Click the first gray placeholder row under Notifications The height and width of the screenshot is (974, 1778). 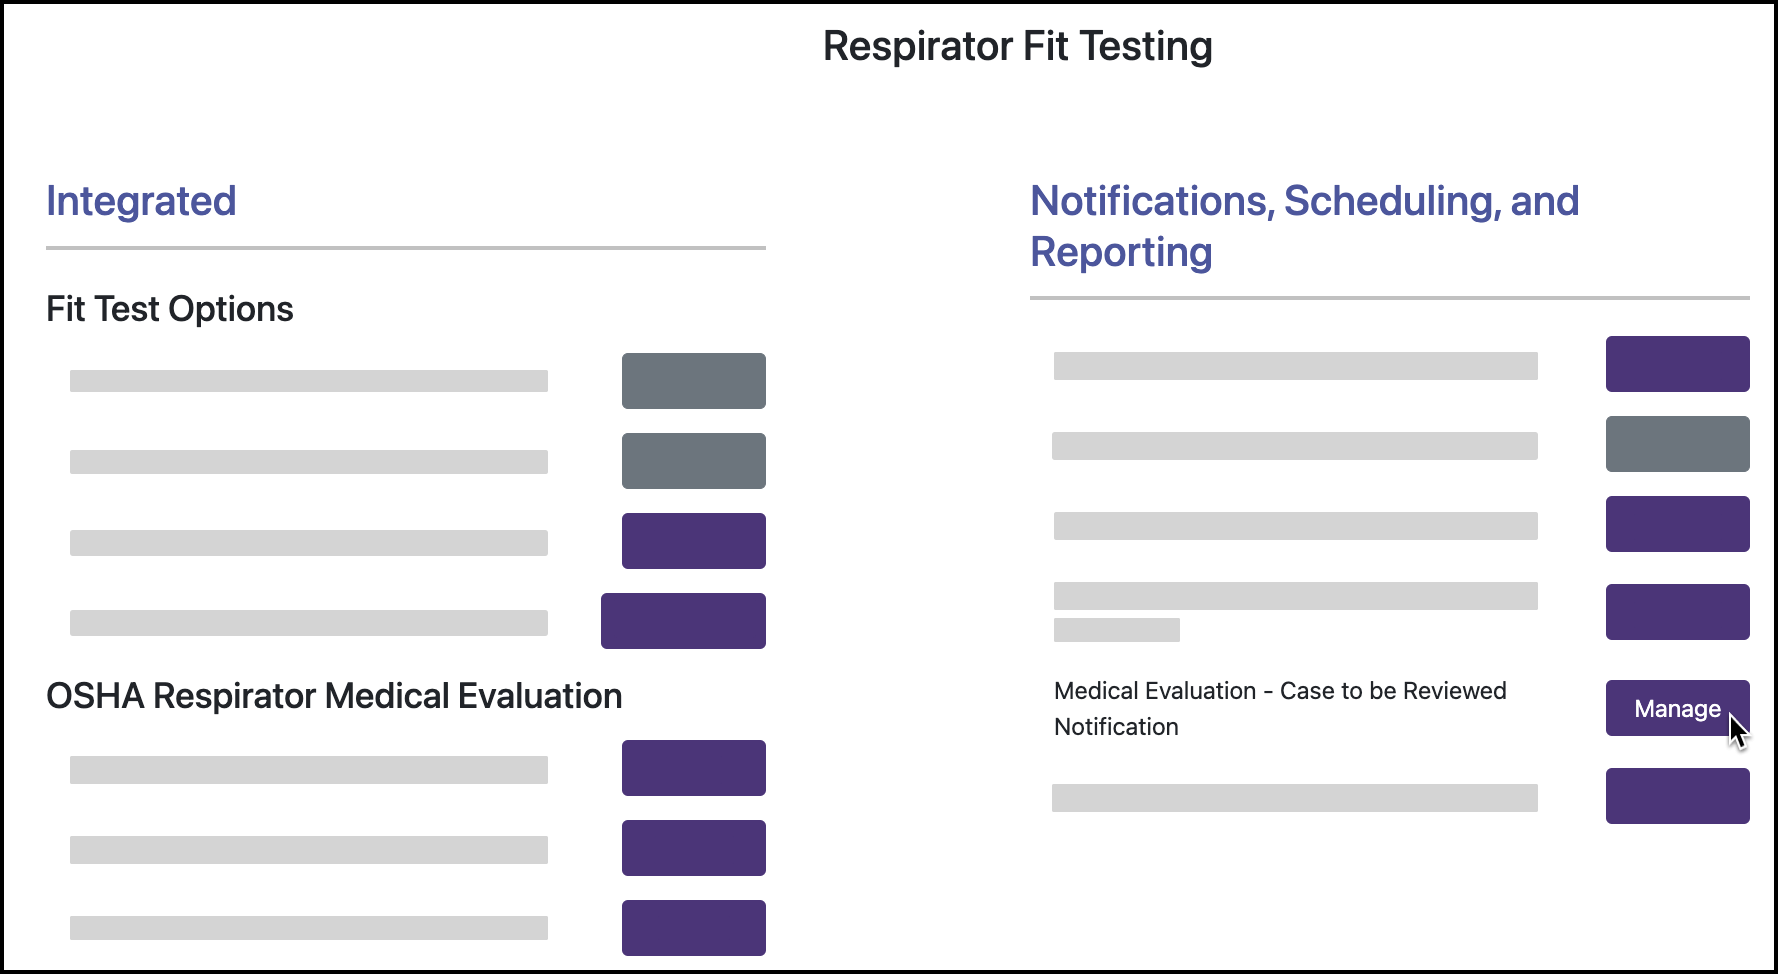click(1295, 366)
